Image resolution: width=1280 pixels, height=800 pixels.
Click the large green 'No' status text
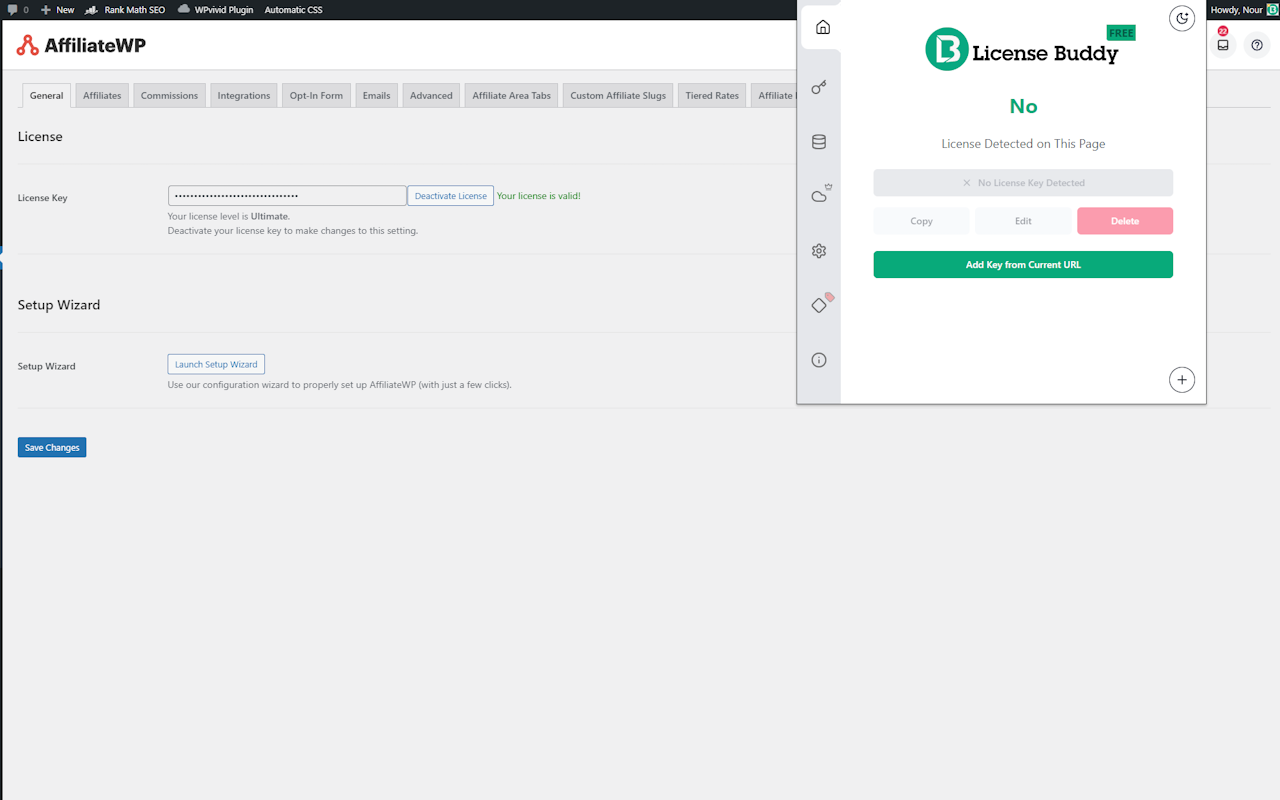[1023, 106]
